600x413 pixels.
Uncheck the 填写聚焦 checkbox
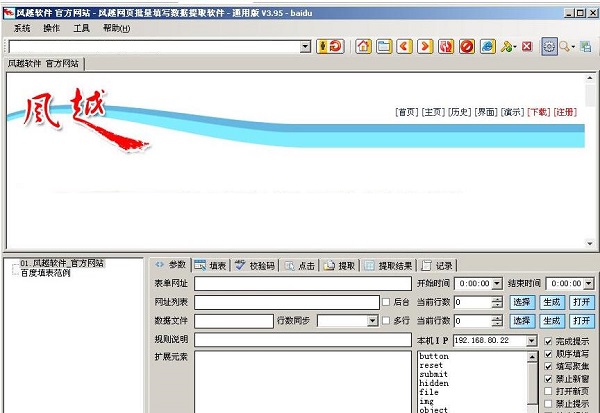548,366
